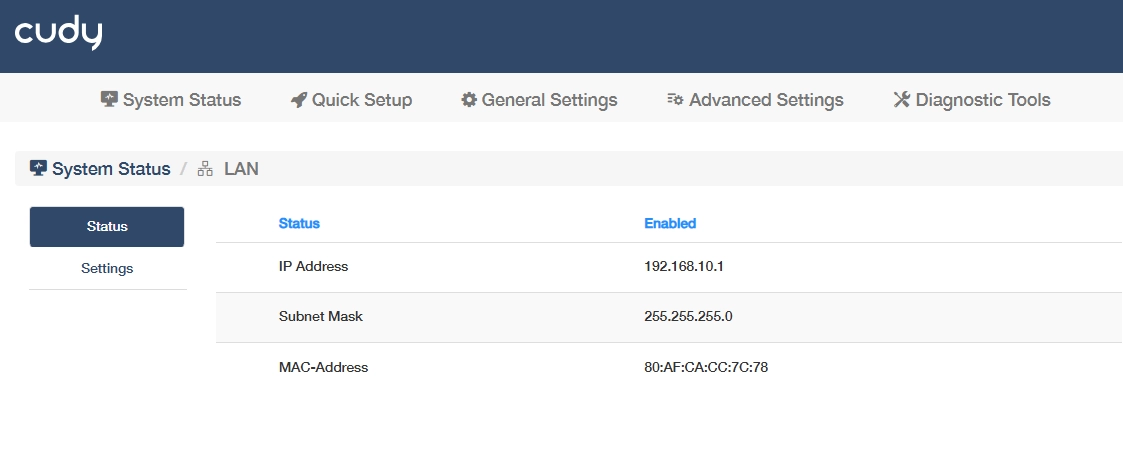Click the subnet mask value 255.255.255.0

pos(688,316)
